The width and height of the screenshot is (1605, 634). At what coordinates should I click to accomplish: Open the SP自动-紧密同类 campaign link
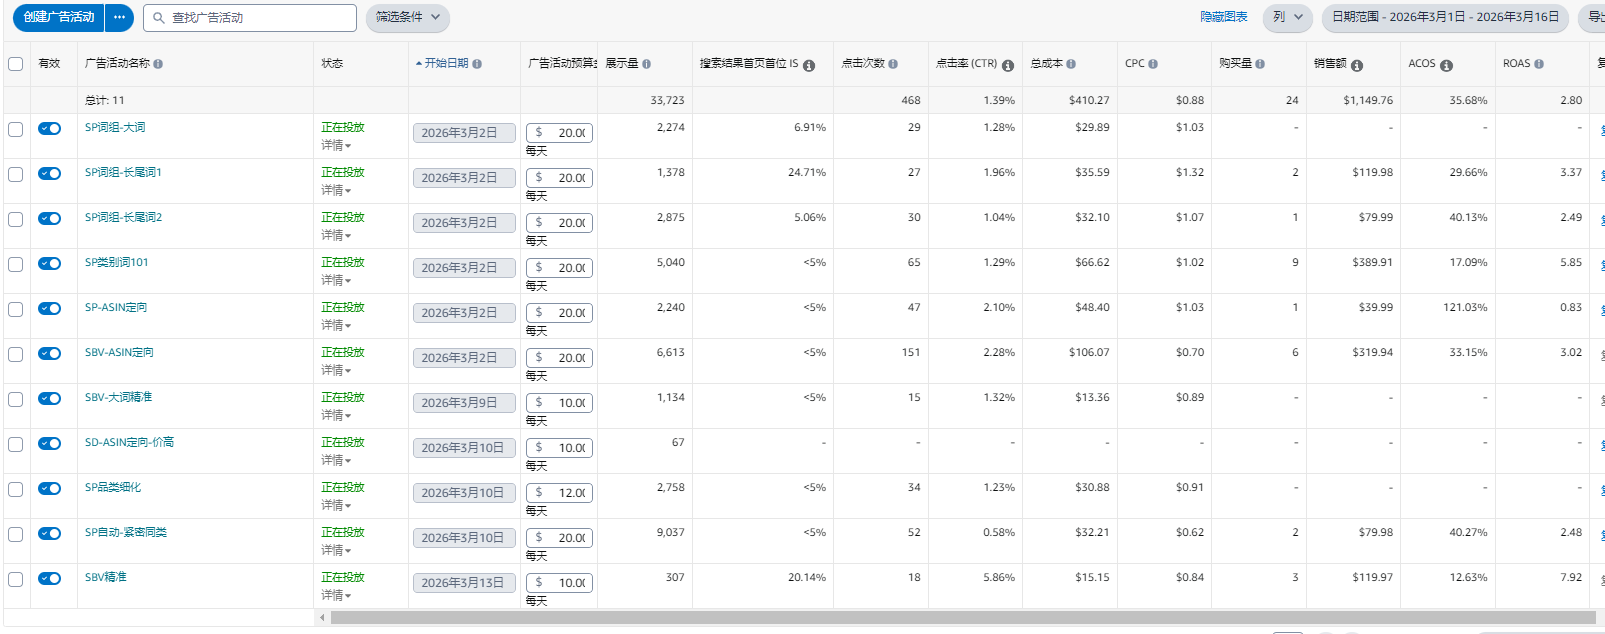click(126, 532)
